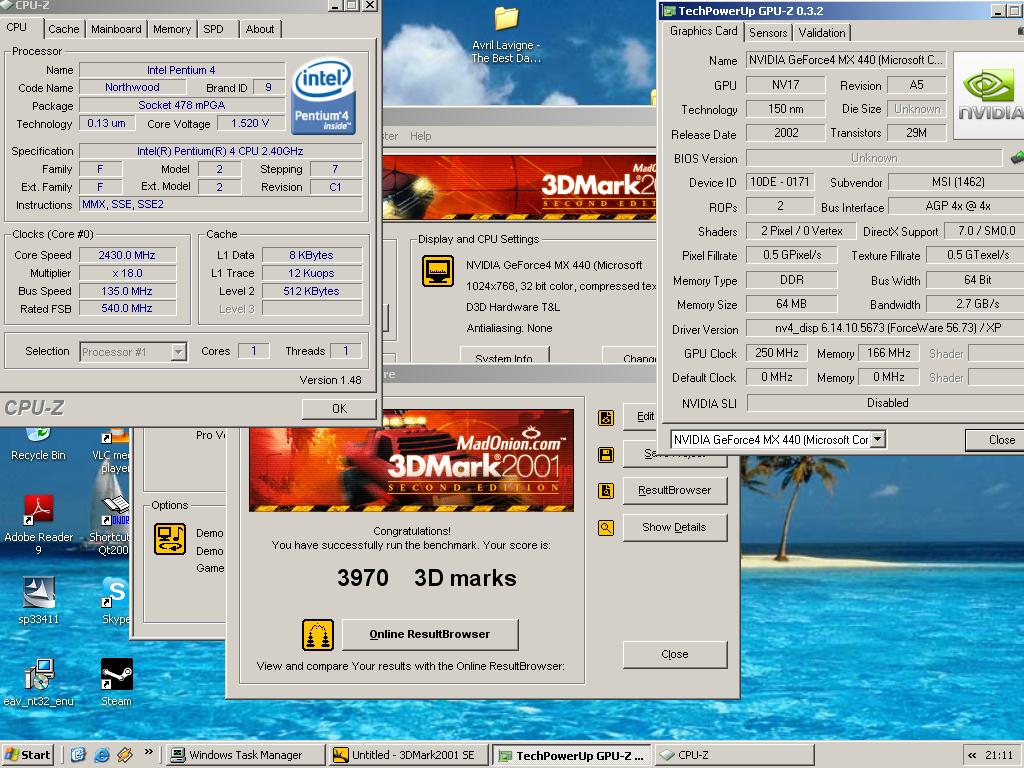Screen dimensions: 1024x768
Task: Select the CPU tab in CPU-Z
Action: point(17,27)
